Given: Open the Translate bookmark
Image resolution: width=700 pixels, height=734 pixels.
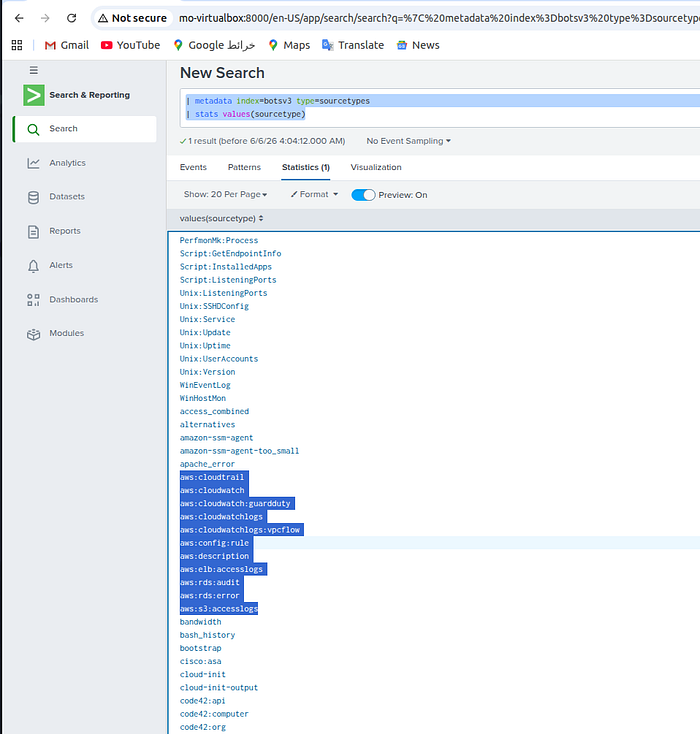Looking at the screenshot, I should (x=353, y=45).
